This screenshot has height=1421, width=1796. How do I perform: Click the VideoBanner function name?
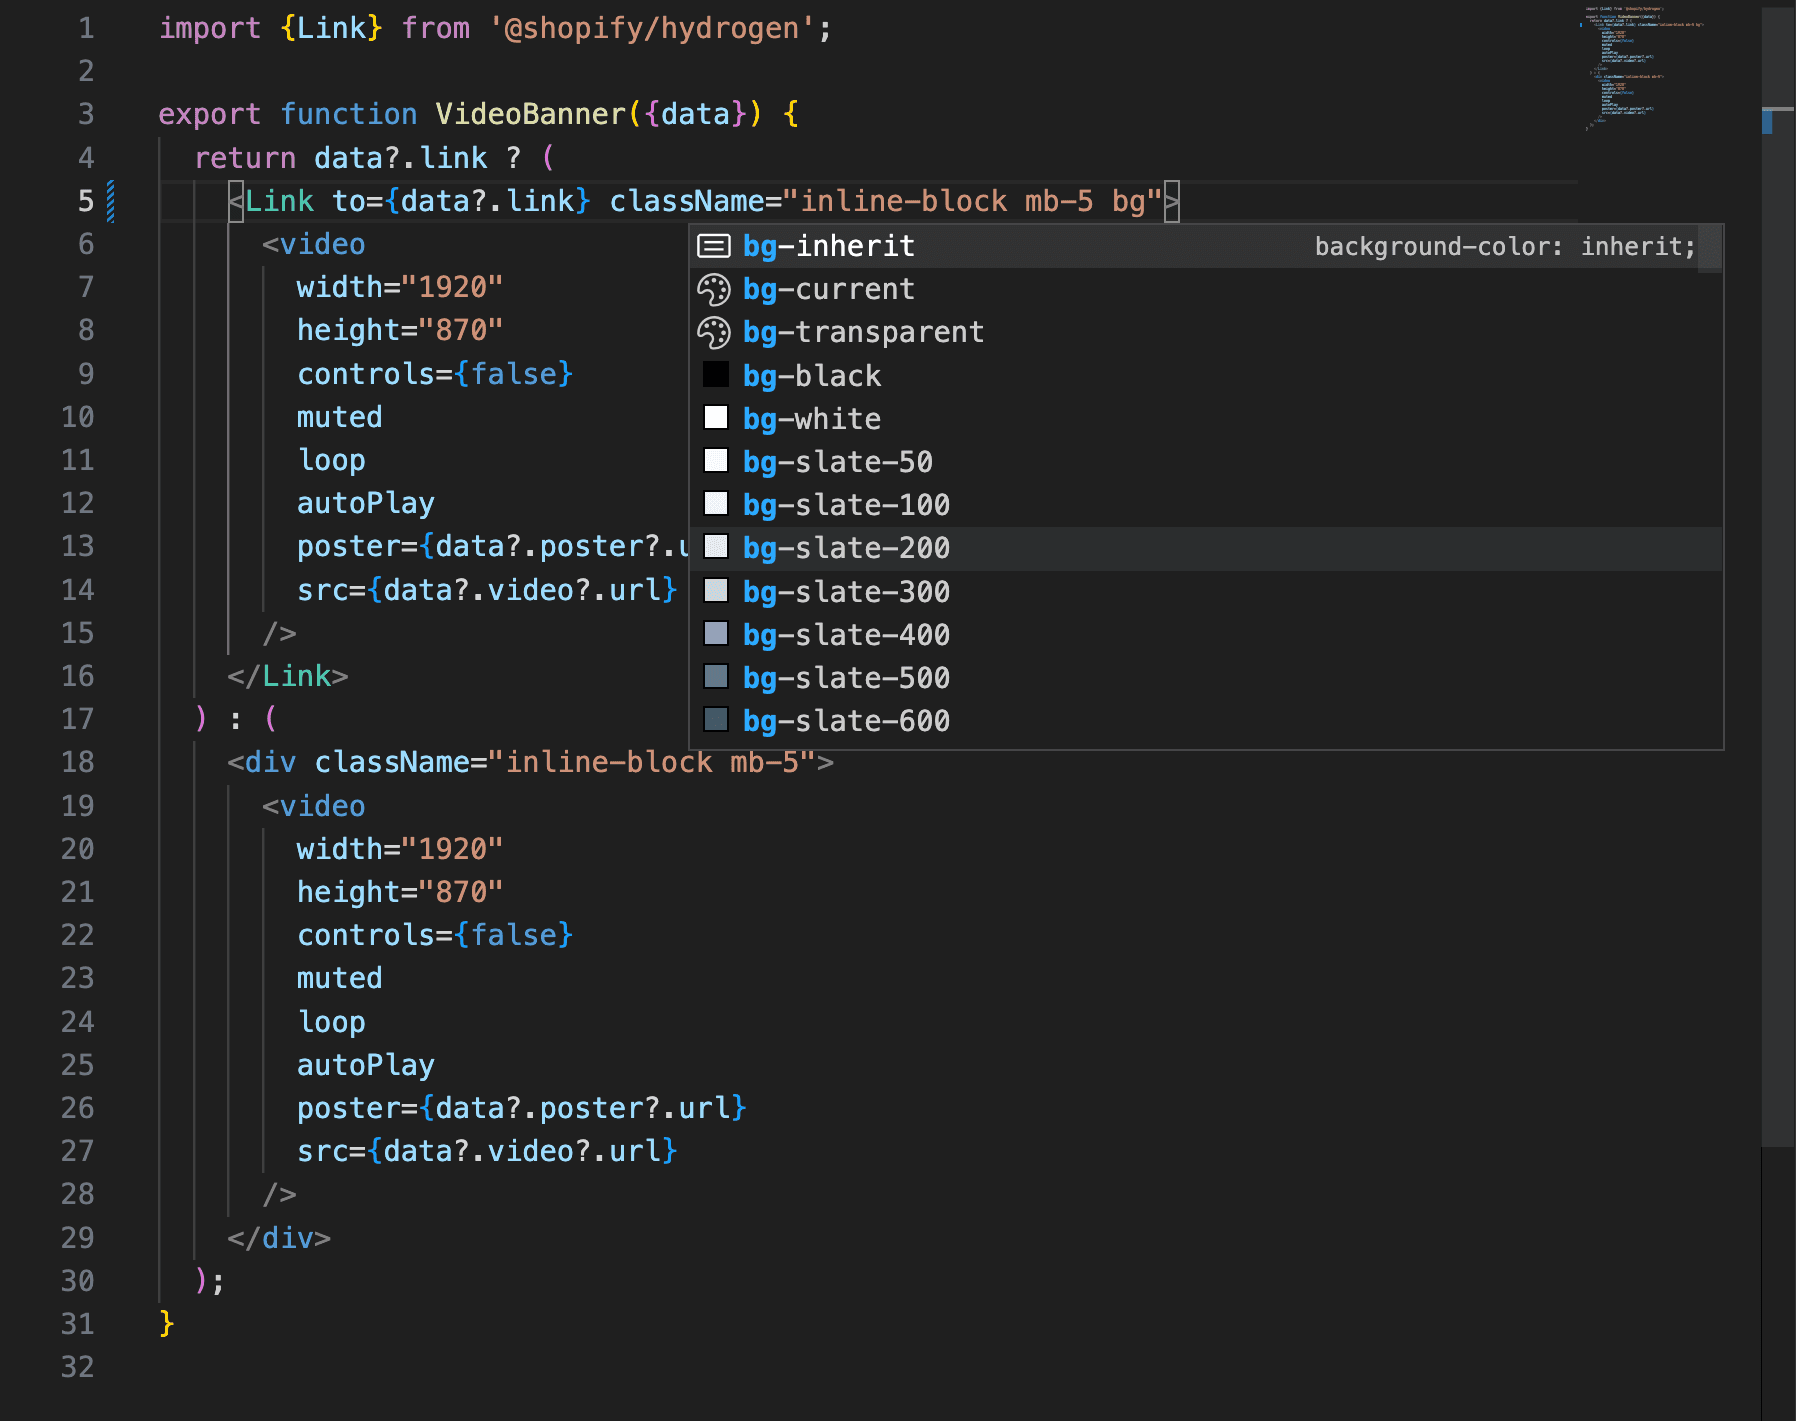530,114
